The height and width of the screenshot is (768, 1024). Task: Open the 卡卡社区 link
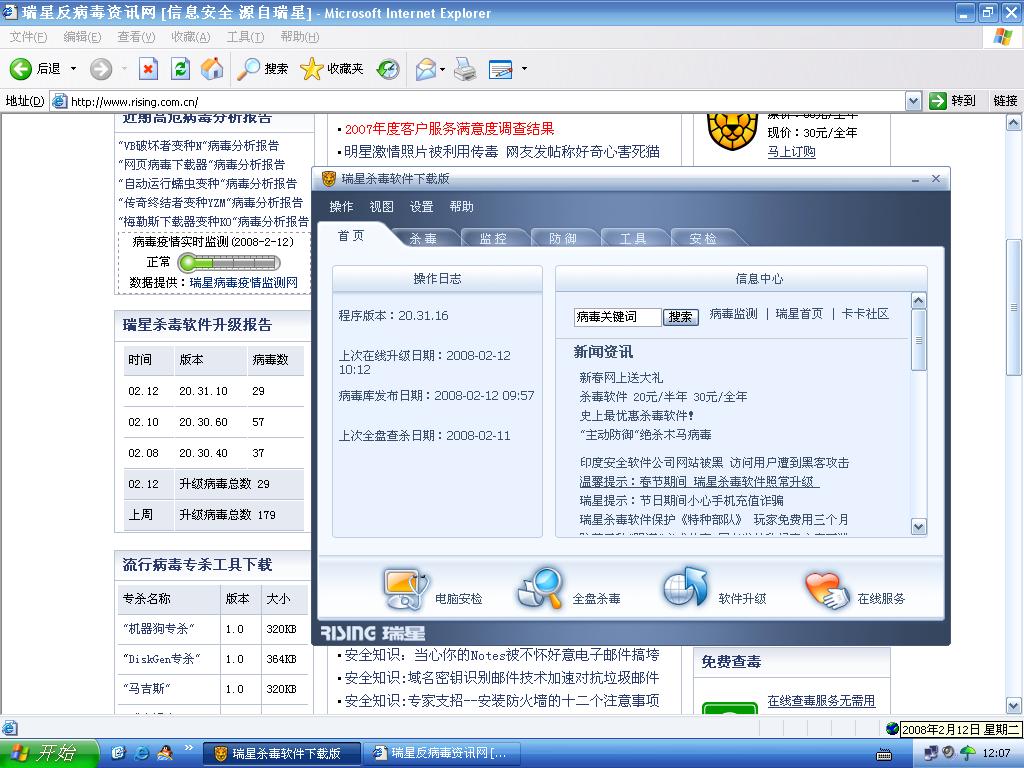pyautogui.click(x=865, y=314)
